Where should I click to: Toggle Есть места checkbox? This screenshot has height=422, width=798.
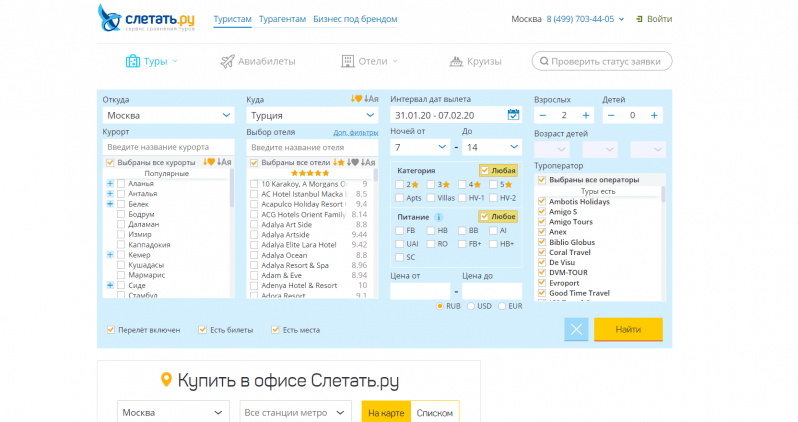coord(275,330)
